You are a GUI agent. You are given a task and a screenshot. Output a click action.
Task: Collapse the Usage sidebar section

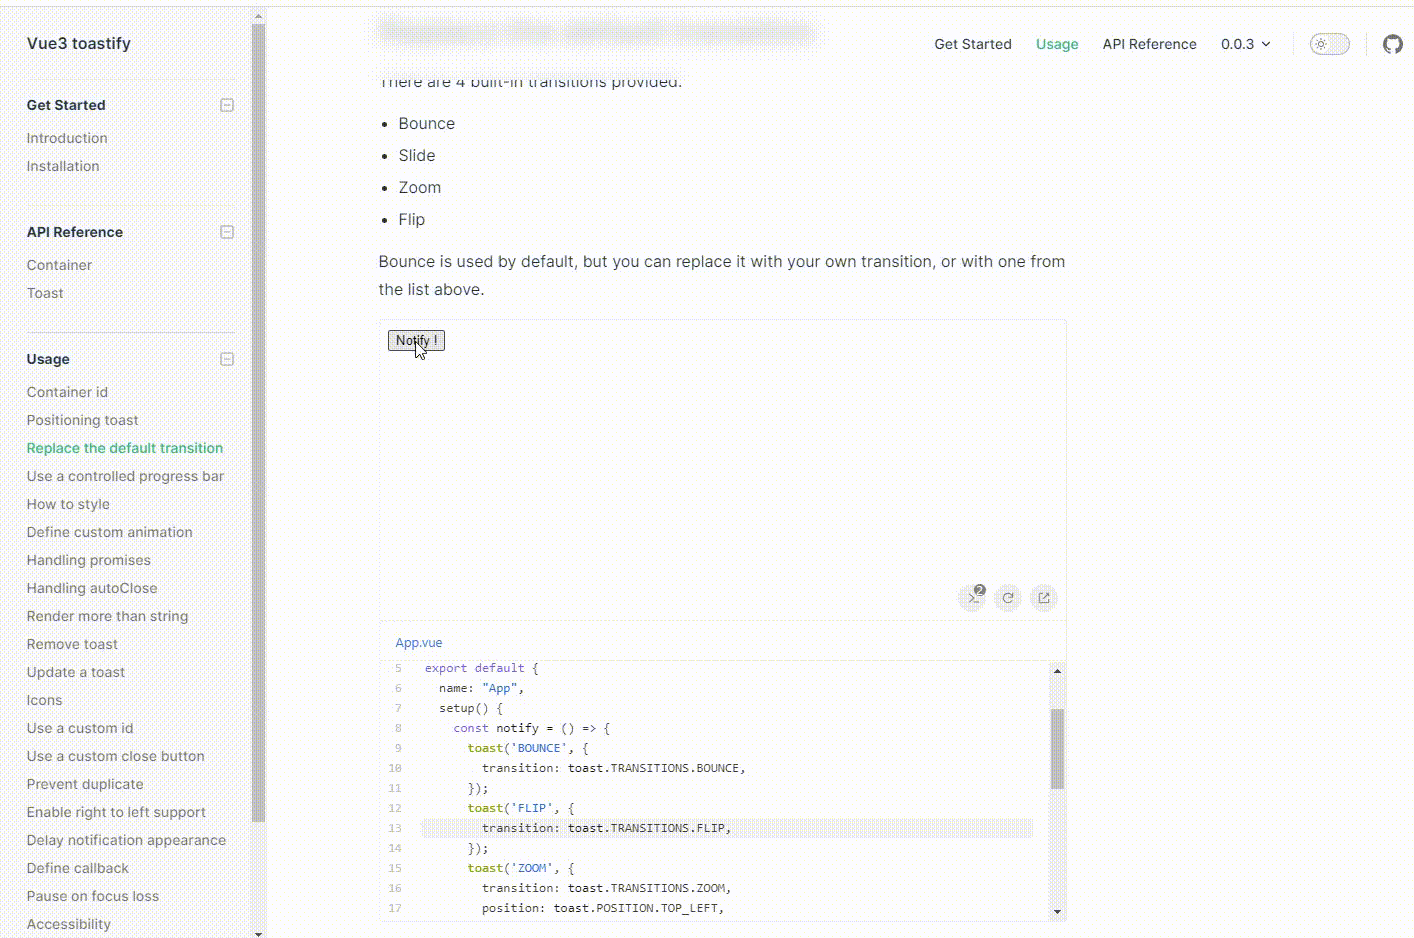(227, 358)
